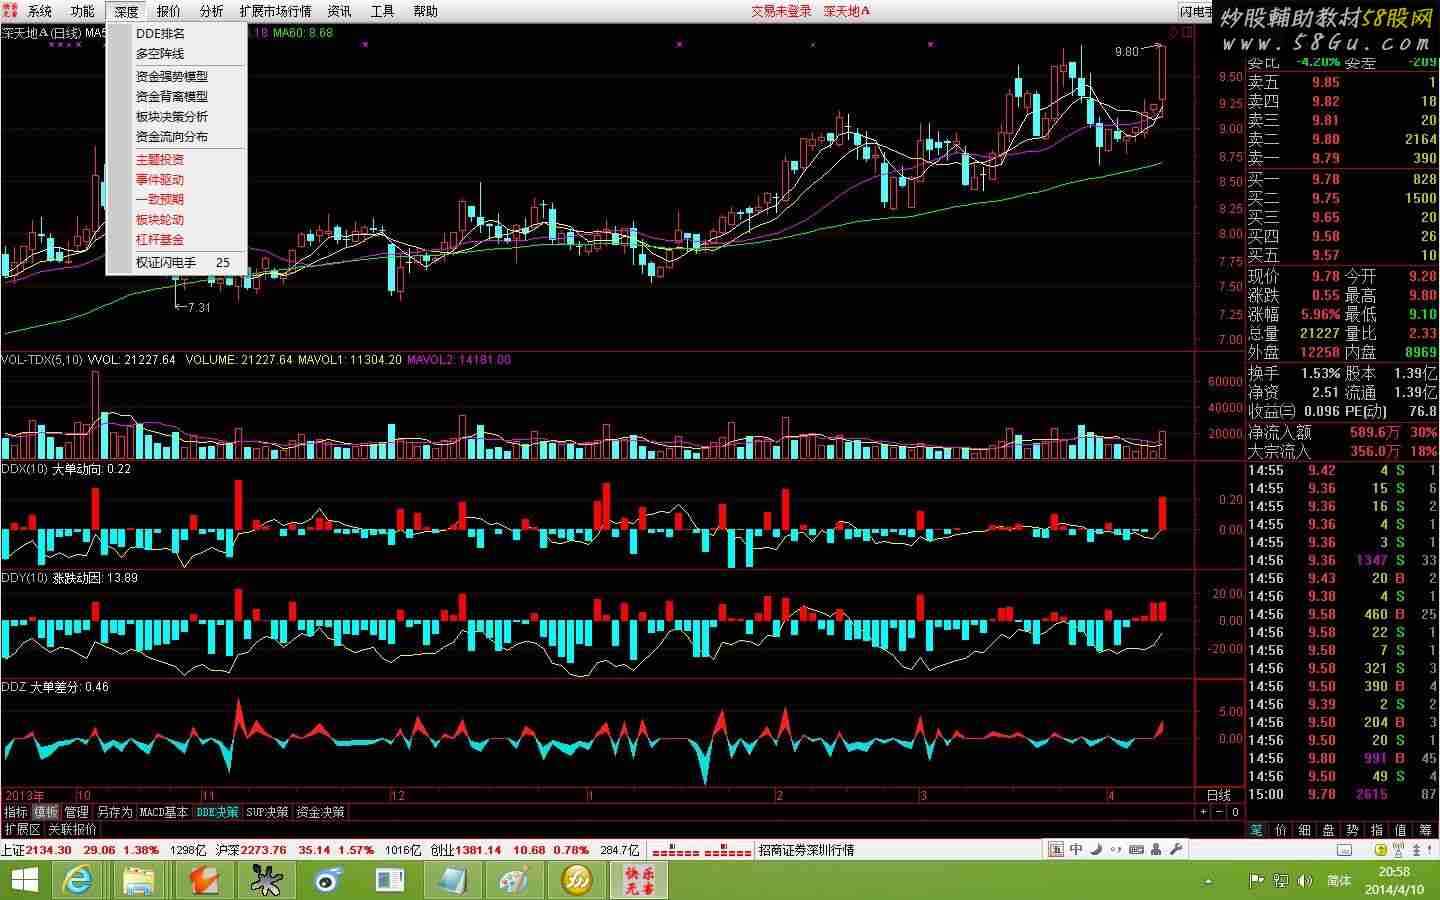Open the 系统 menu
The height and width of the screenshot is (900, 1440).
pos(40,11)
